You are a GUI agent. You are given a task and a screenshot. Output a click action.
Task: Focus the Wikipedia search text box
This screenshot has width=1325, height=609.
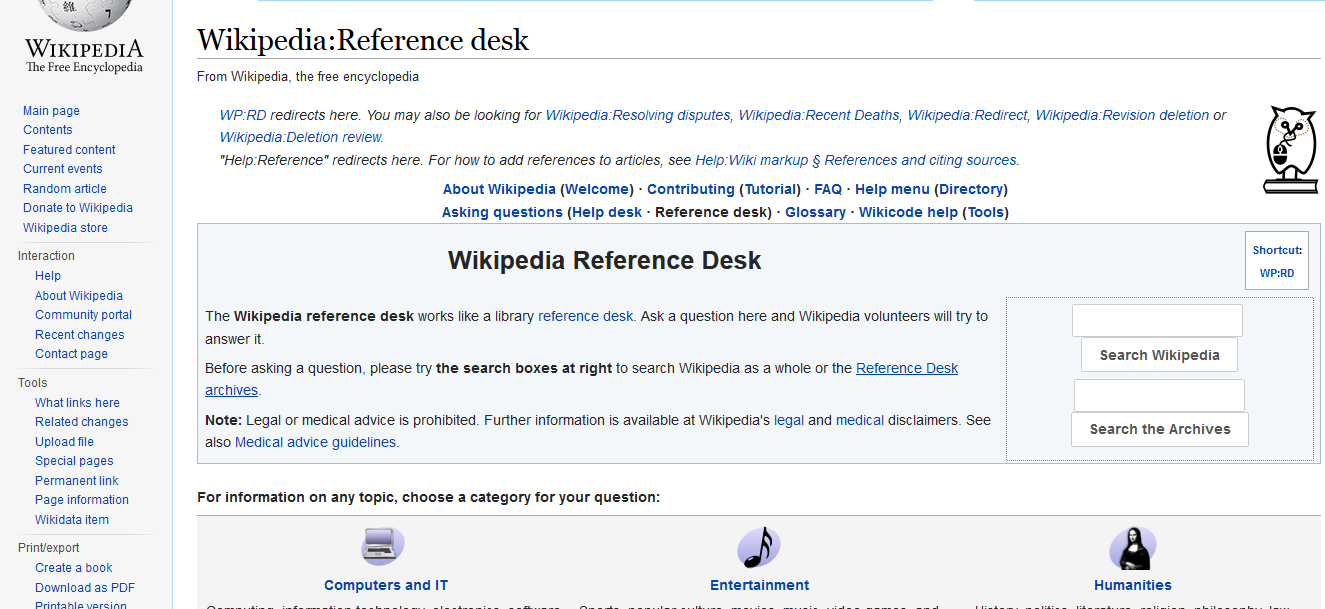1157,321
